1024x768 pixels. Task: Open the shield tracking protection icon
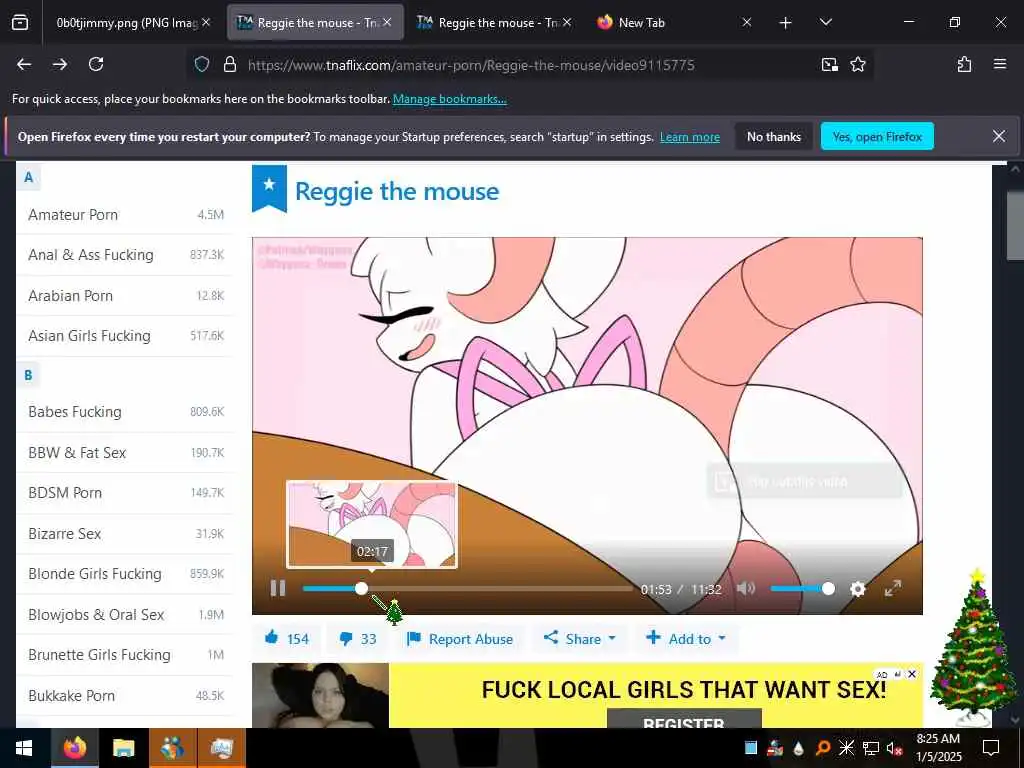click(x=202, y=64)
